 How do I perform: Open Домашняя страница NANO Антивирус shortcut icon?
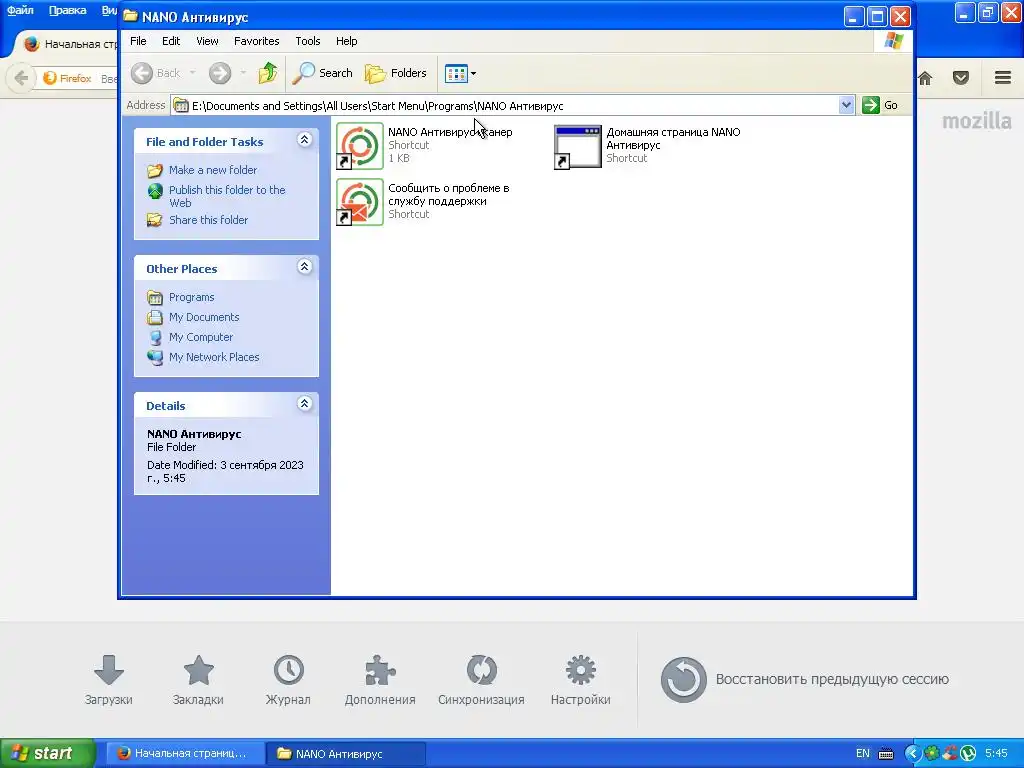point(577,146)
